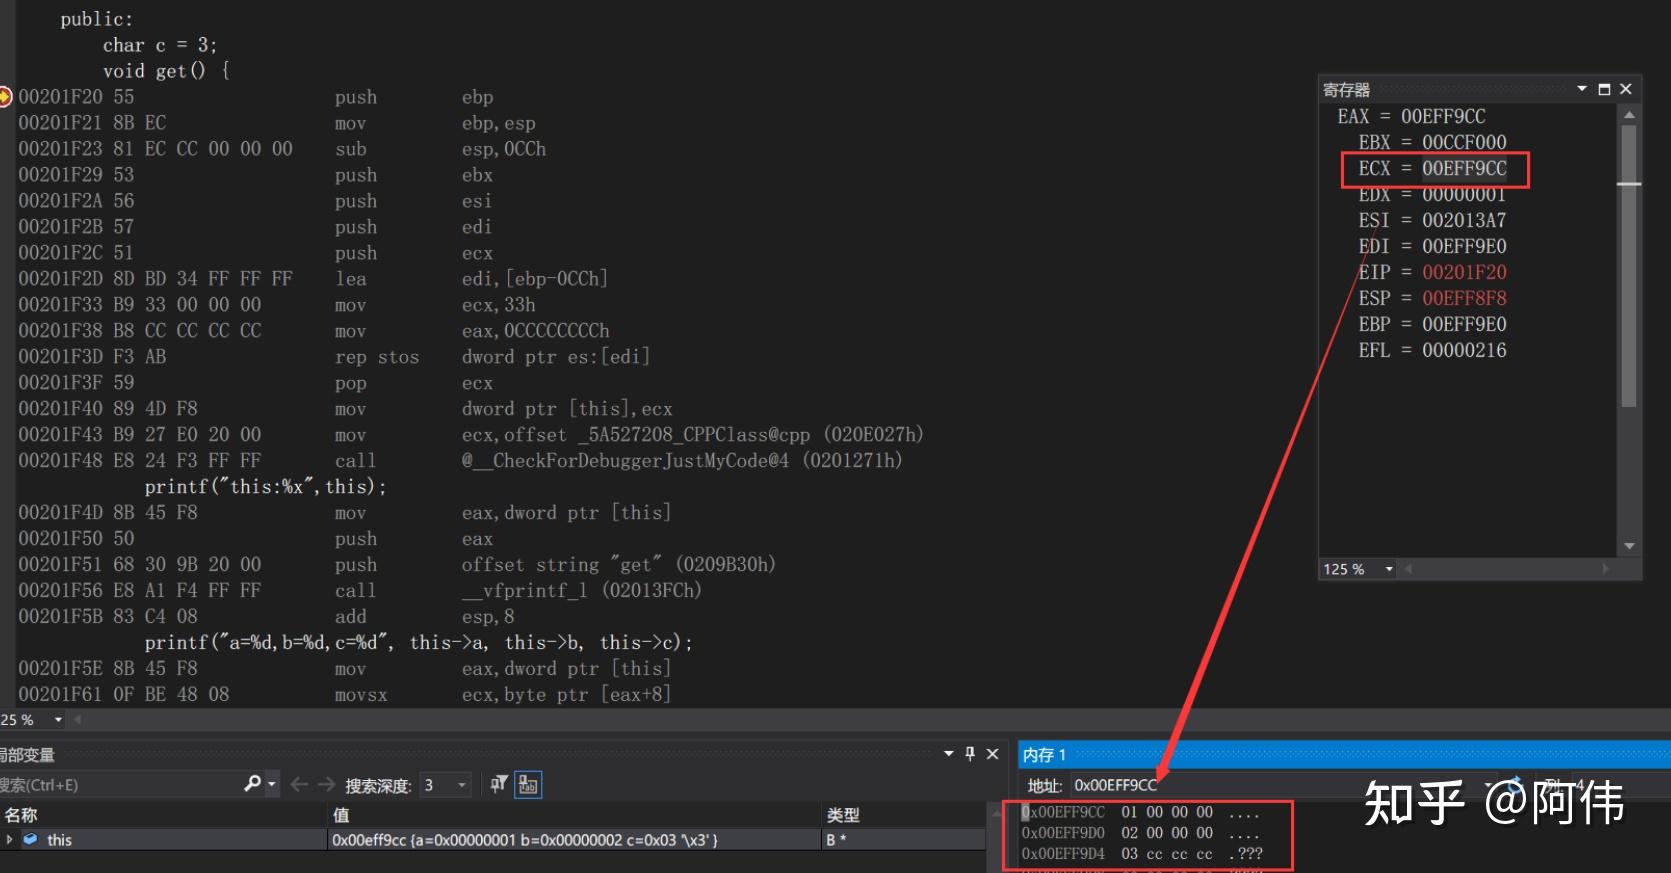This screenshot has width=1671, height=873.
Task: Click the Registers horizontal scroll left arrow
Action: 1408,569
